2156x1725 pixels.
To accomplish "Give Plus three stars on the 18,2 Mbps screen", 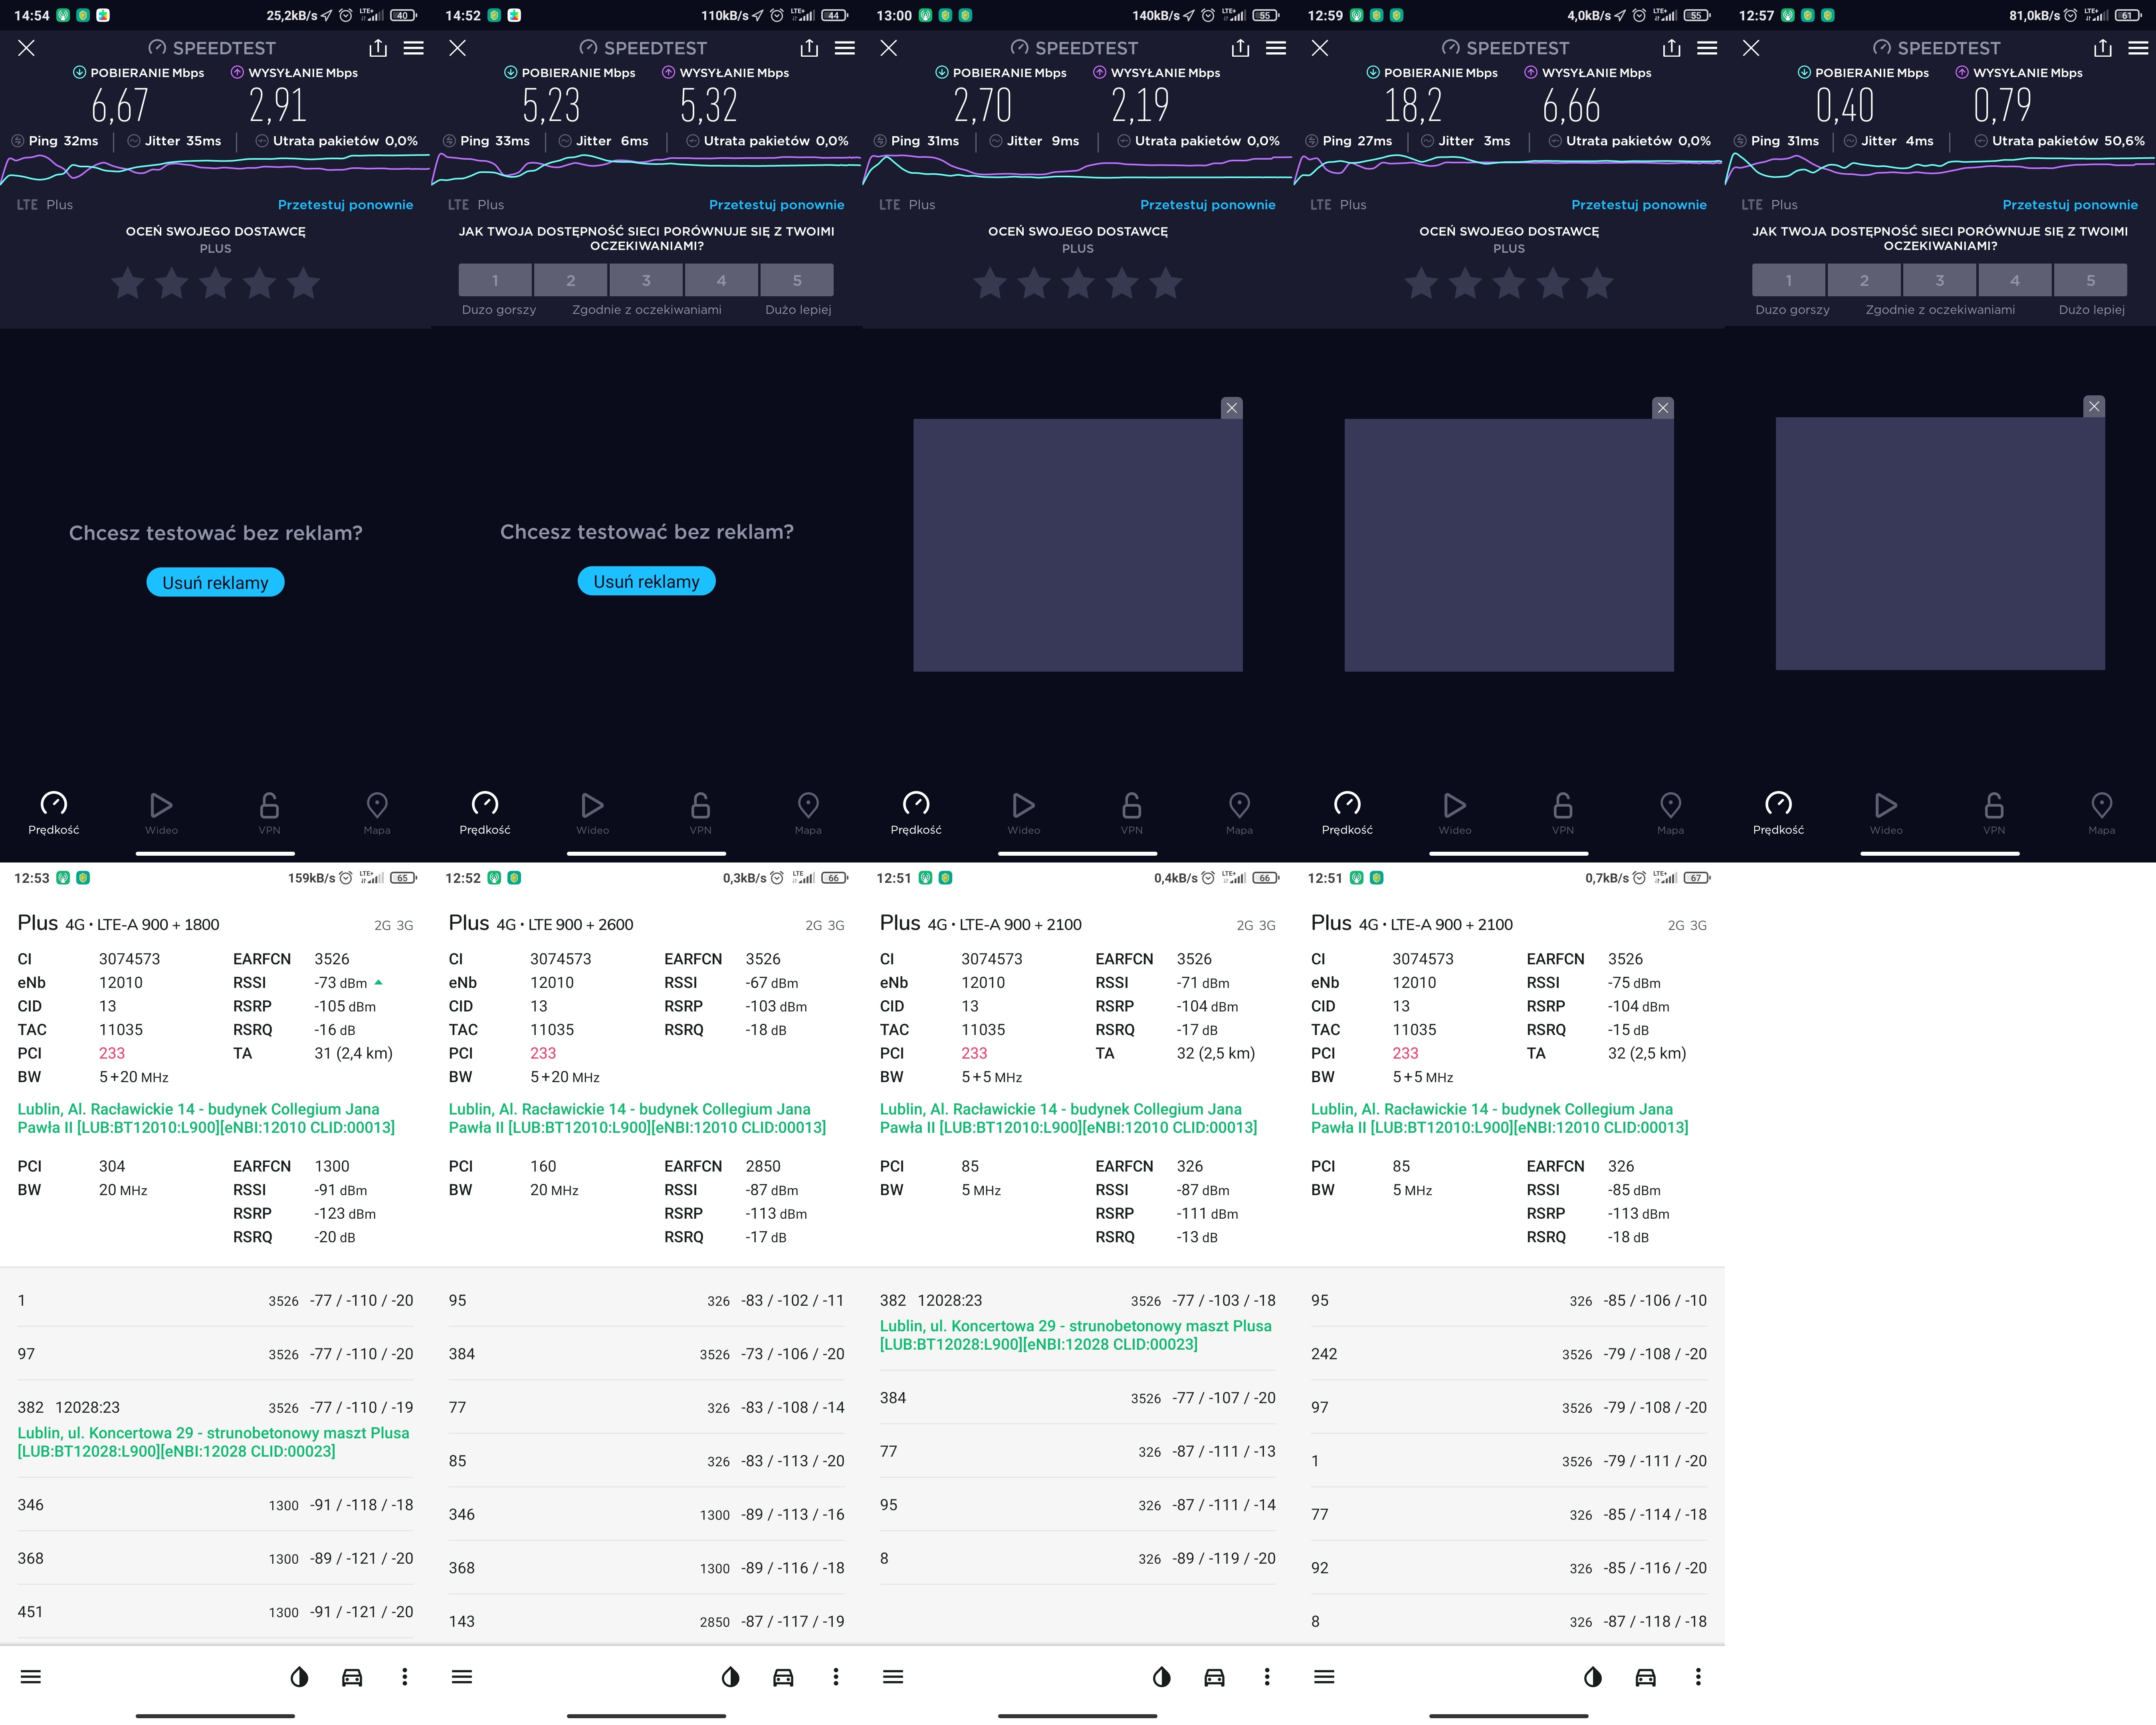I will click(1509, 284).
